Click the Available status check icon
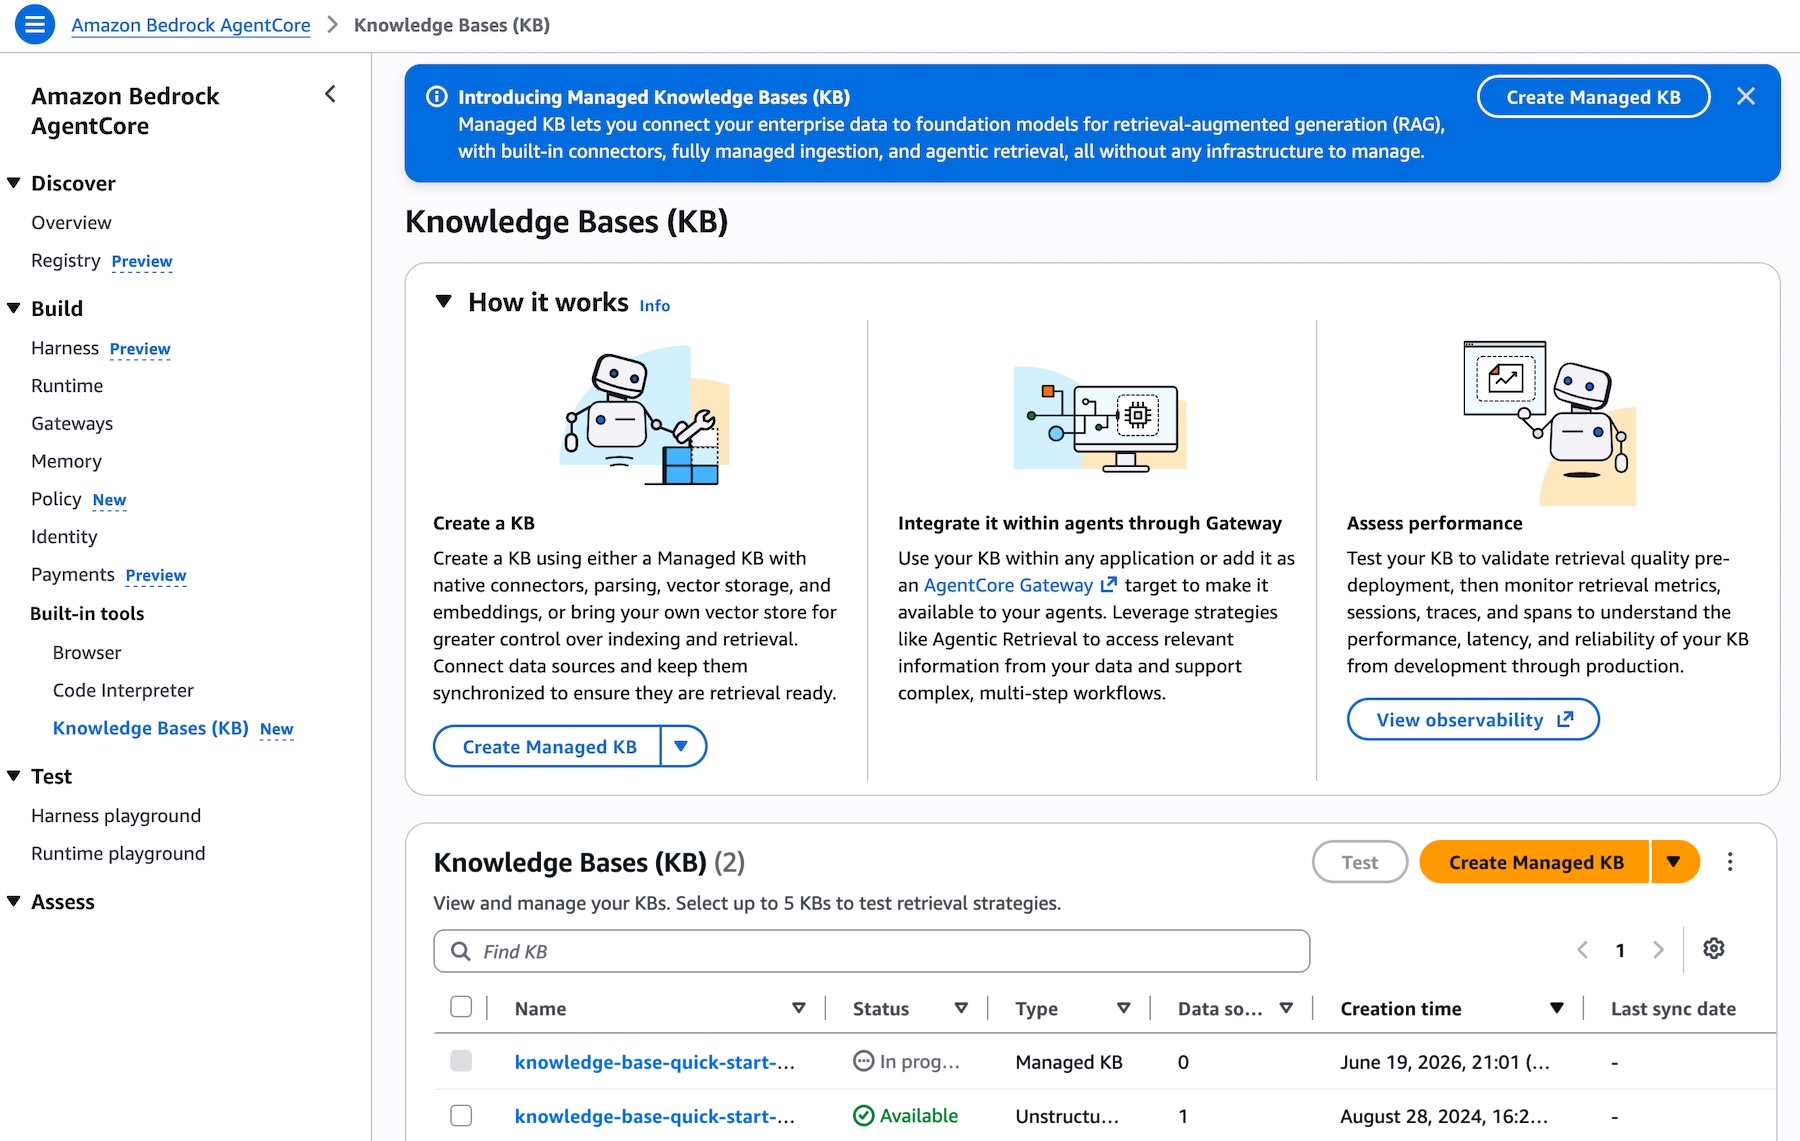This screenshot has height=1141, width=1800. point(864,1116)
